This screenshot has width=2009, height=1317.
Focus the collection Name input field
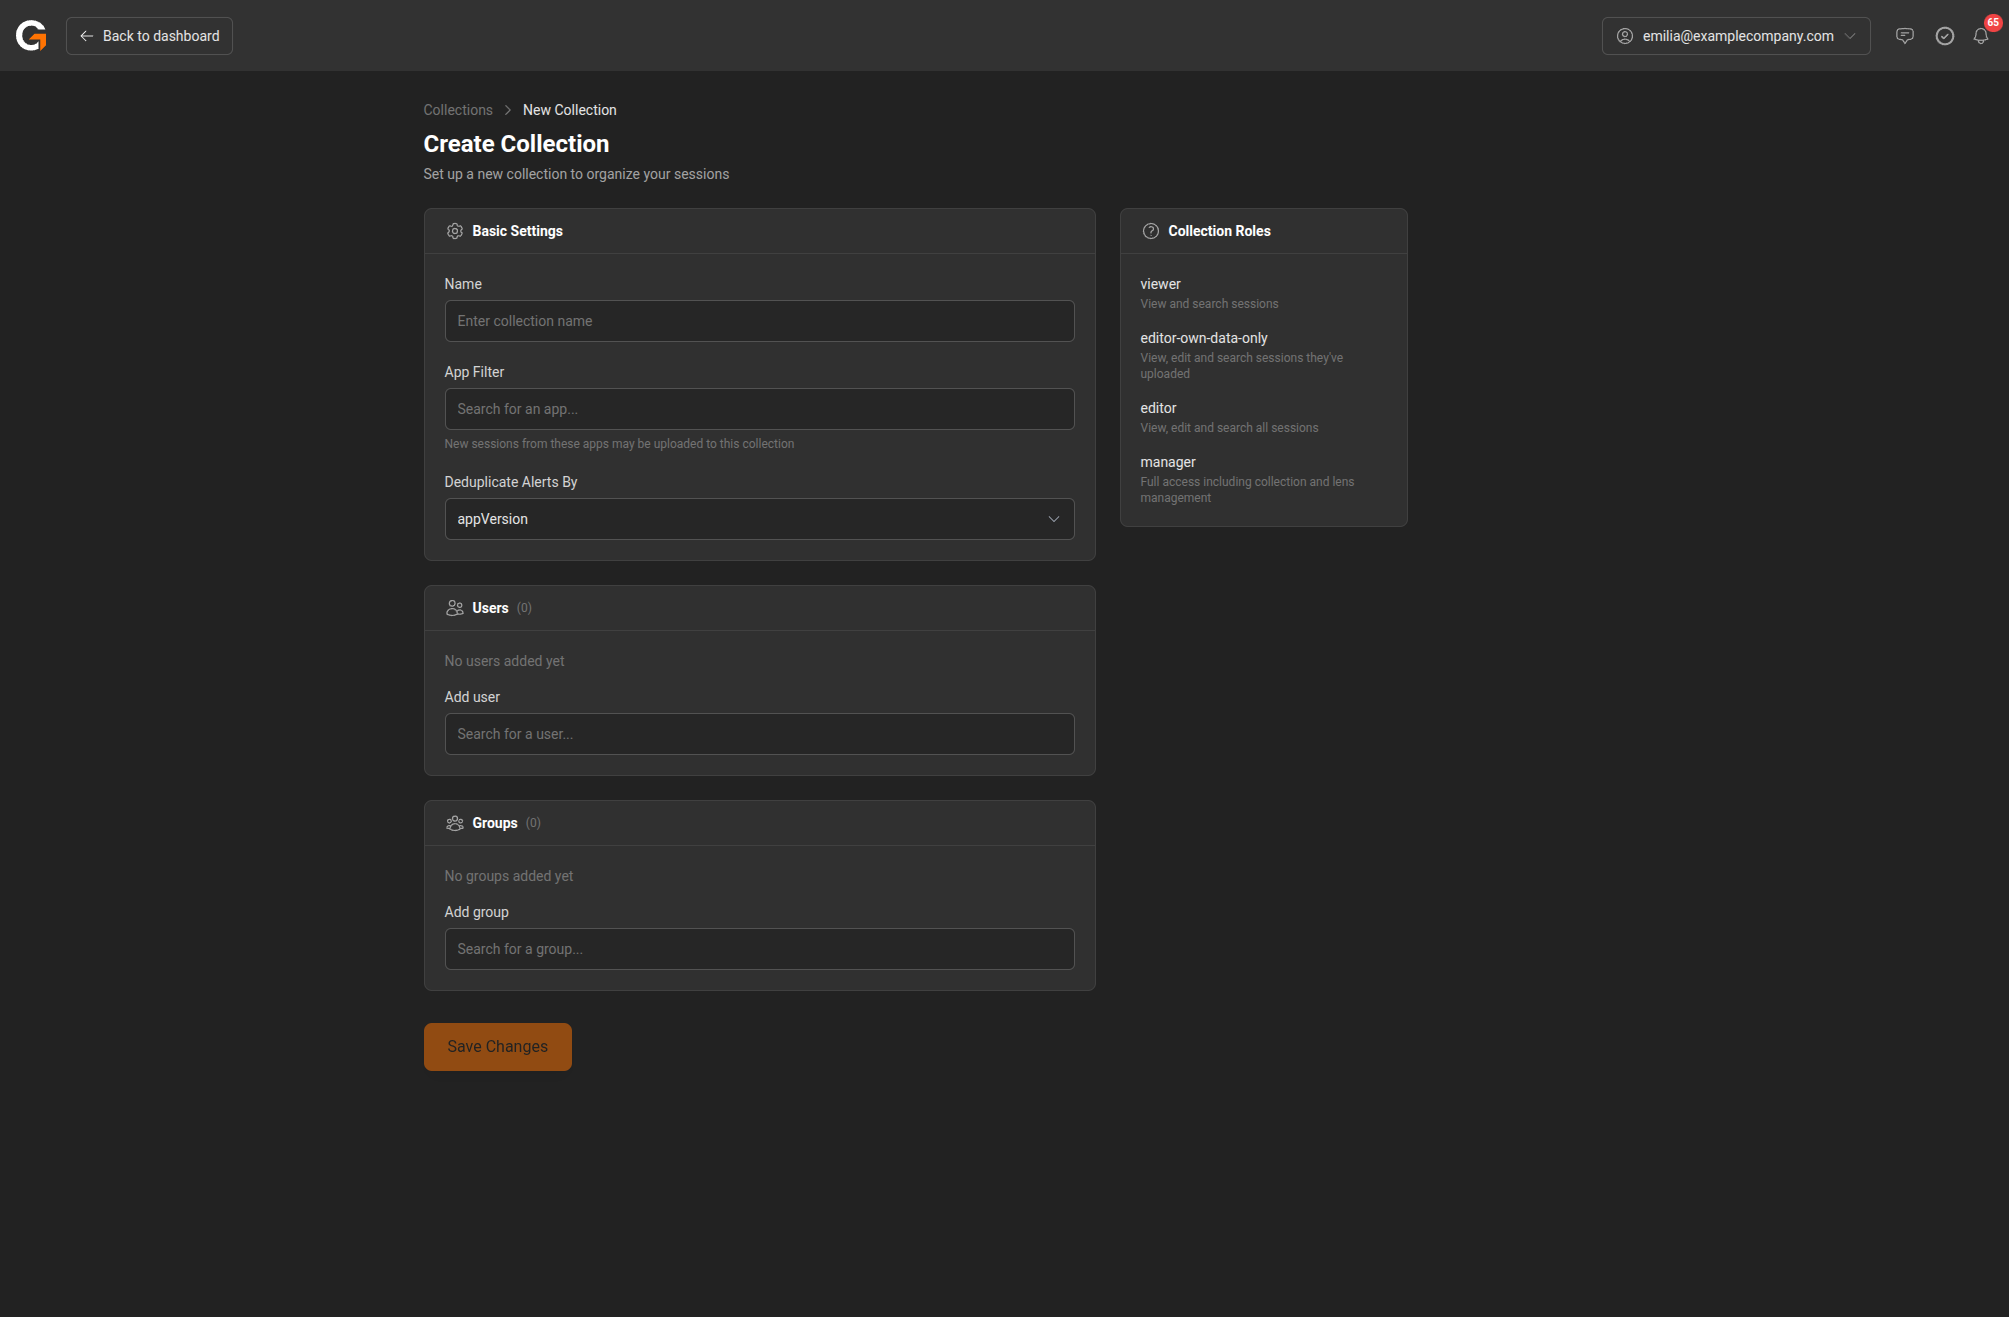(758, 321)
